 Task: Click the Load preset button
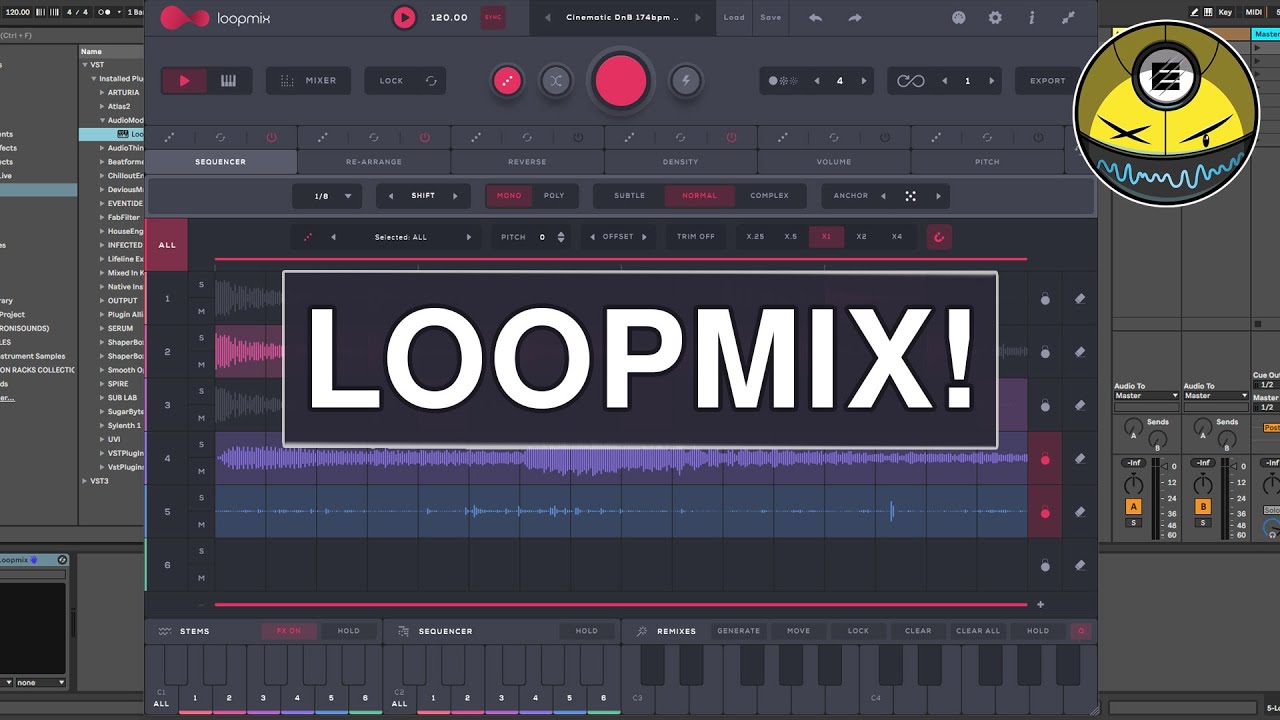[734, 17]
